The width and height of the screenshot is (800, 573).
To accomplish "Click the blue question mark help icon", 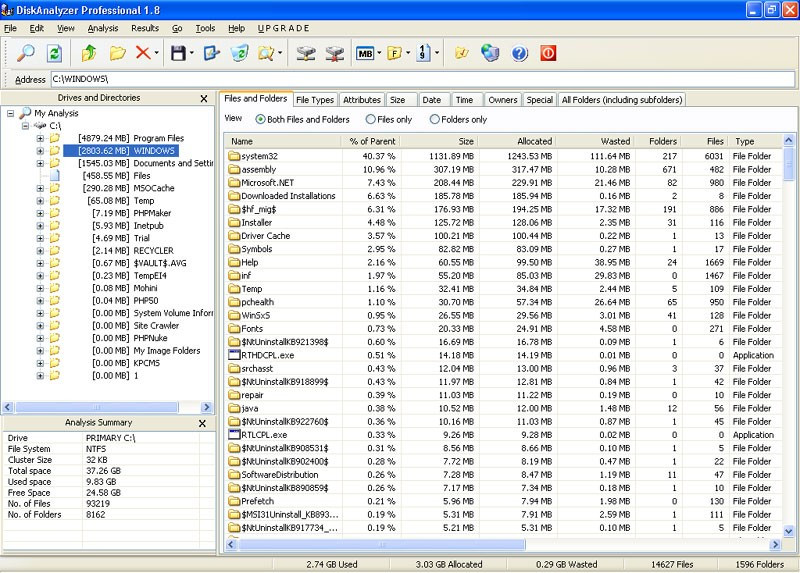I will pos(519,53).
